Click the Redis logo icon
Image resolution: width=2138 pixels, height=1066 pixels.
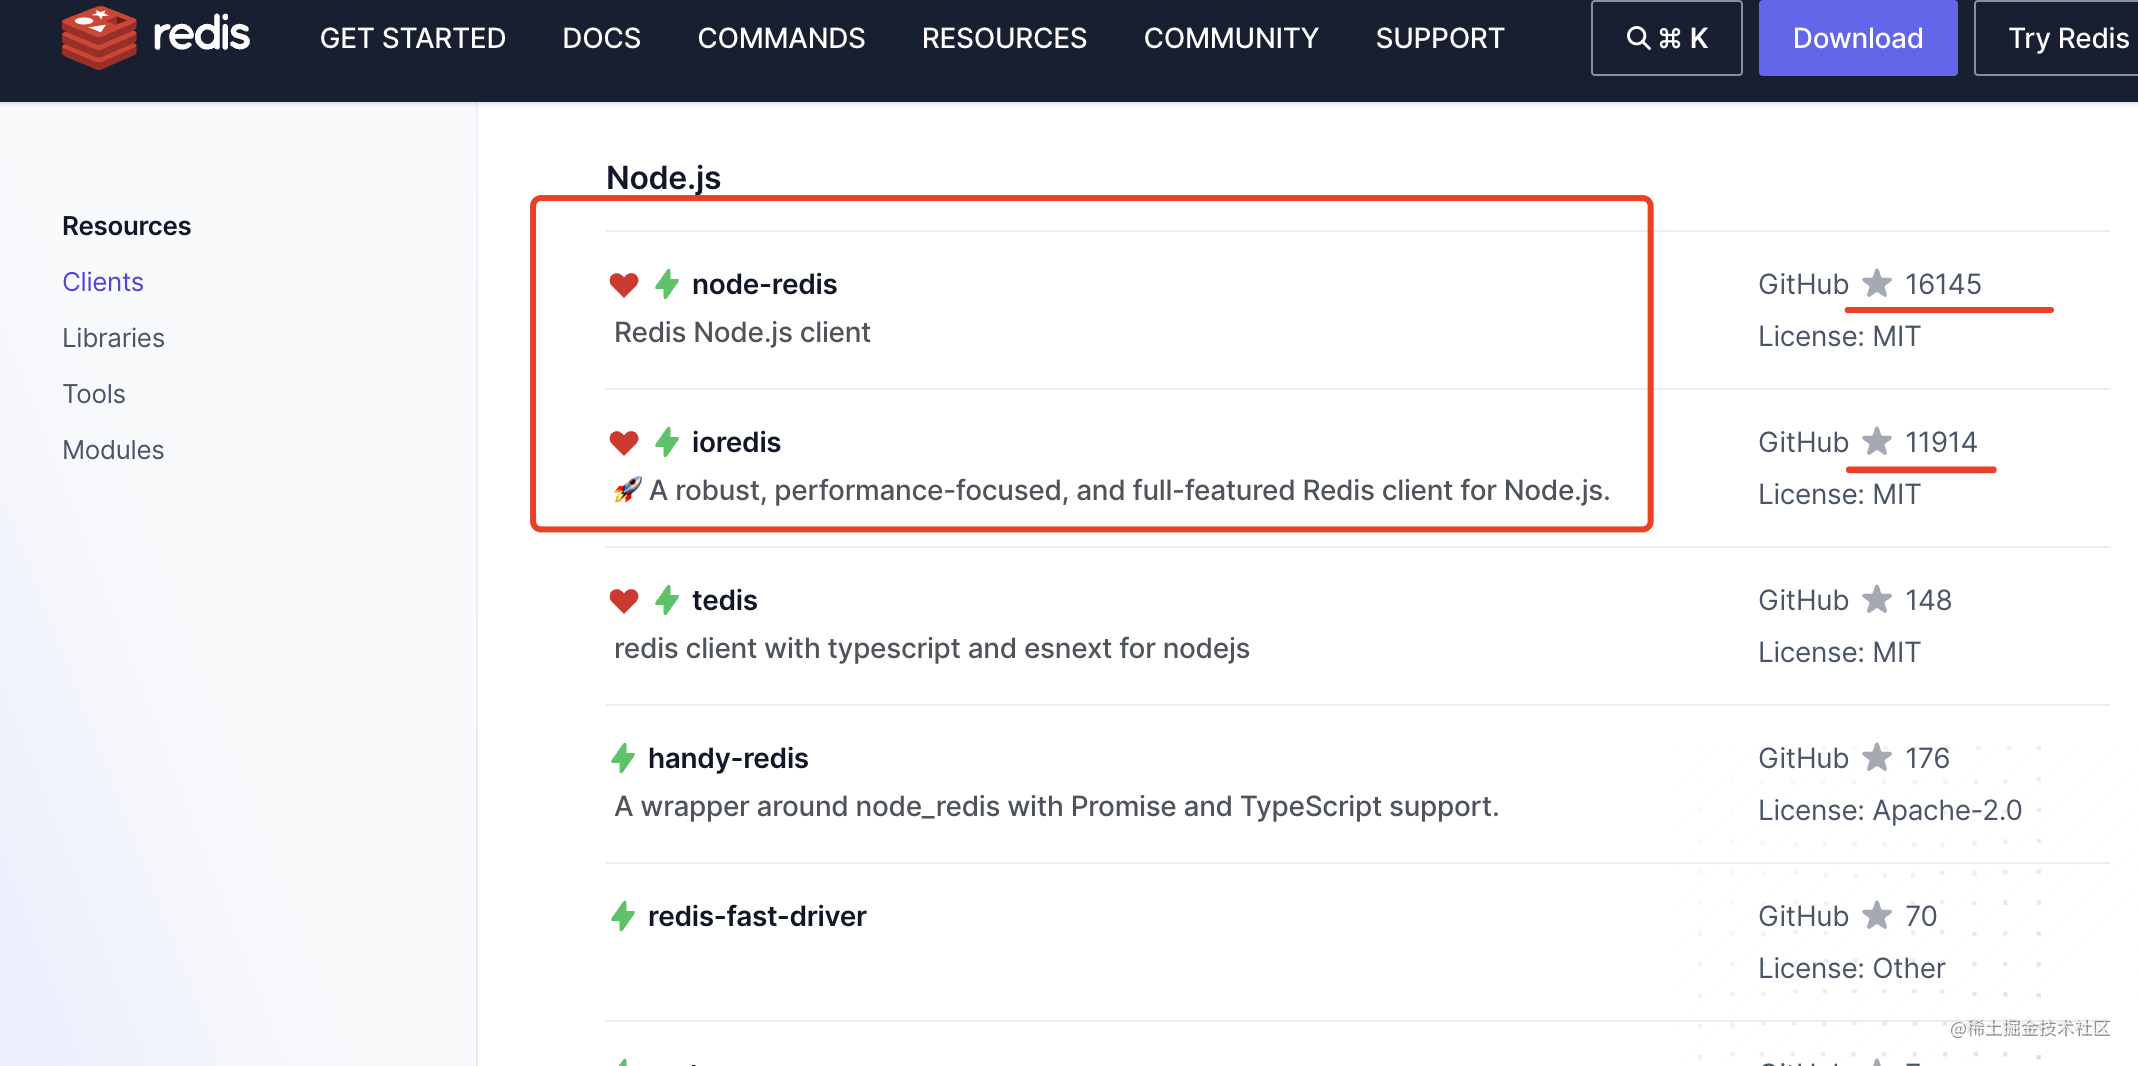tap(98, 37)
